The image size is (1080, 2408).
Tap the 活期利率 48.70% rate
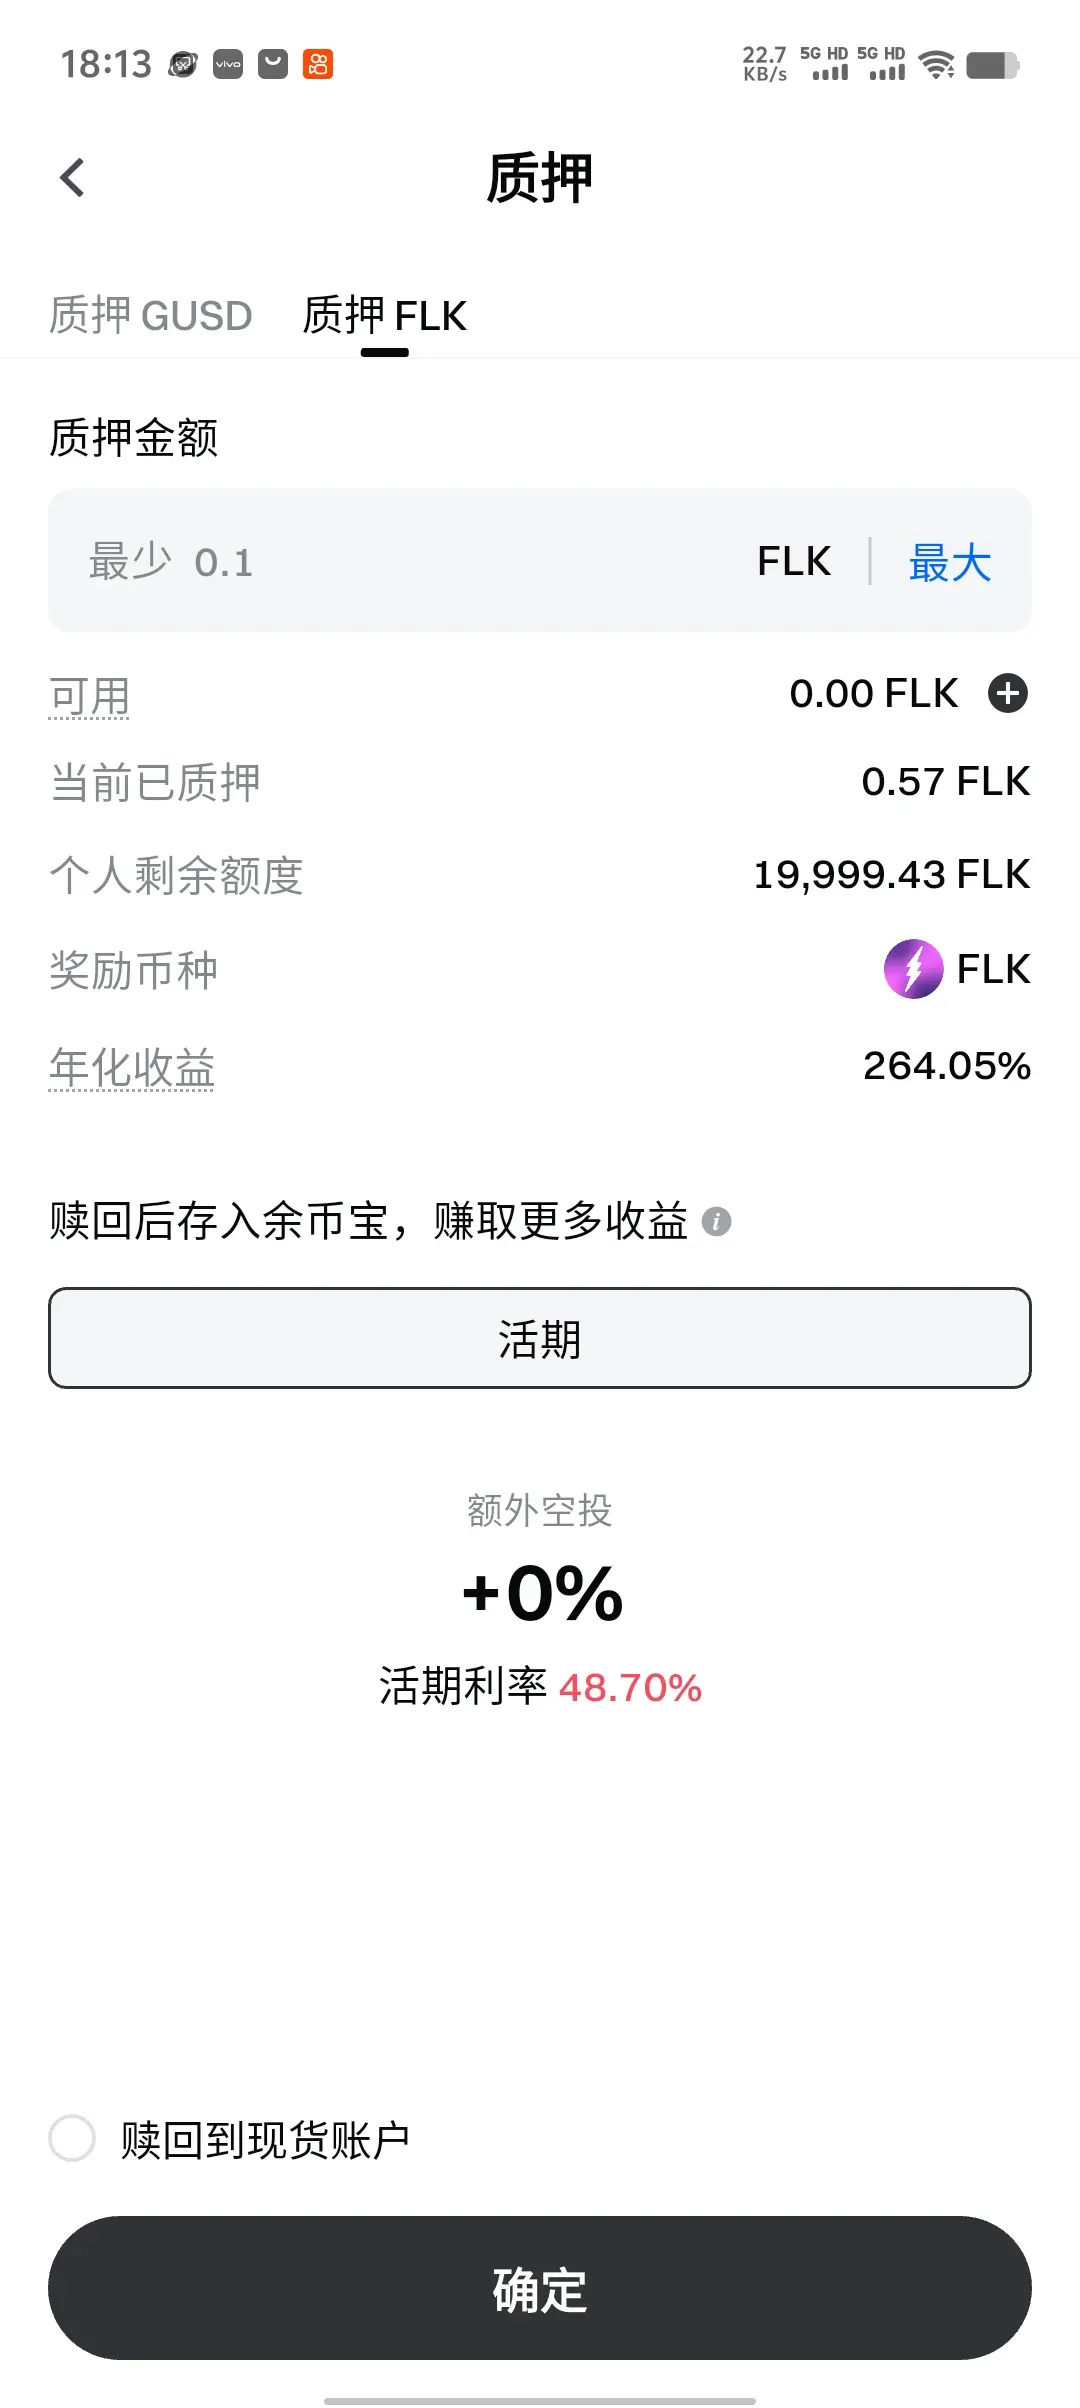pyautogui.click(x=540, y=1687)
